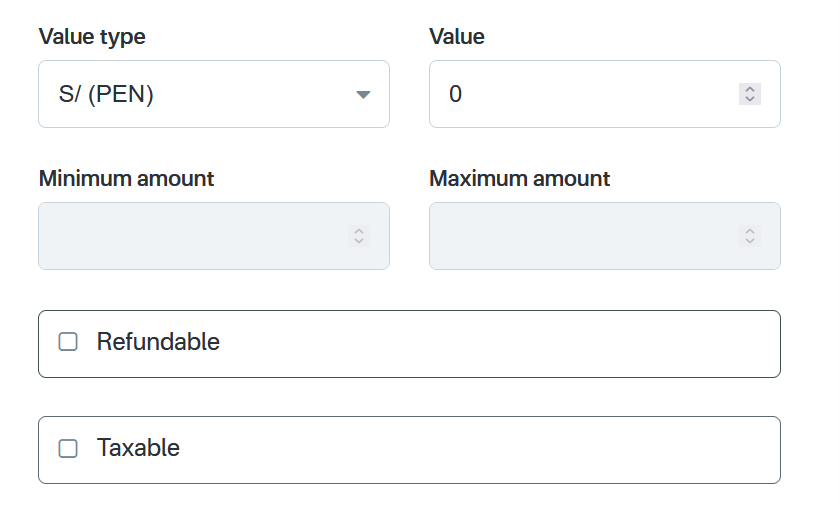Increase Value using the up spinner arrow

tap(750, 89)
